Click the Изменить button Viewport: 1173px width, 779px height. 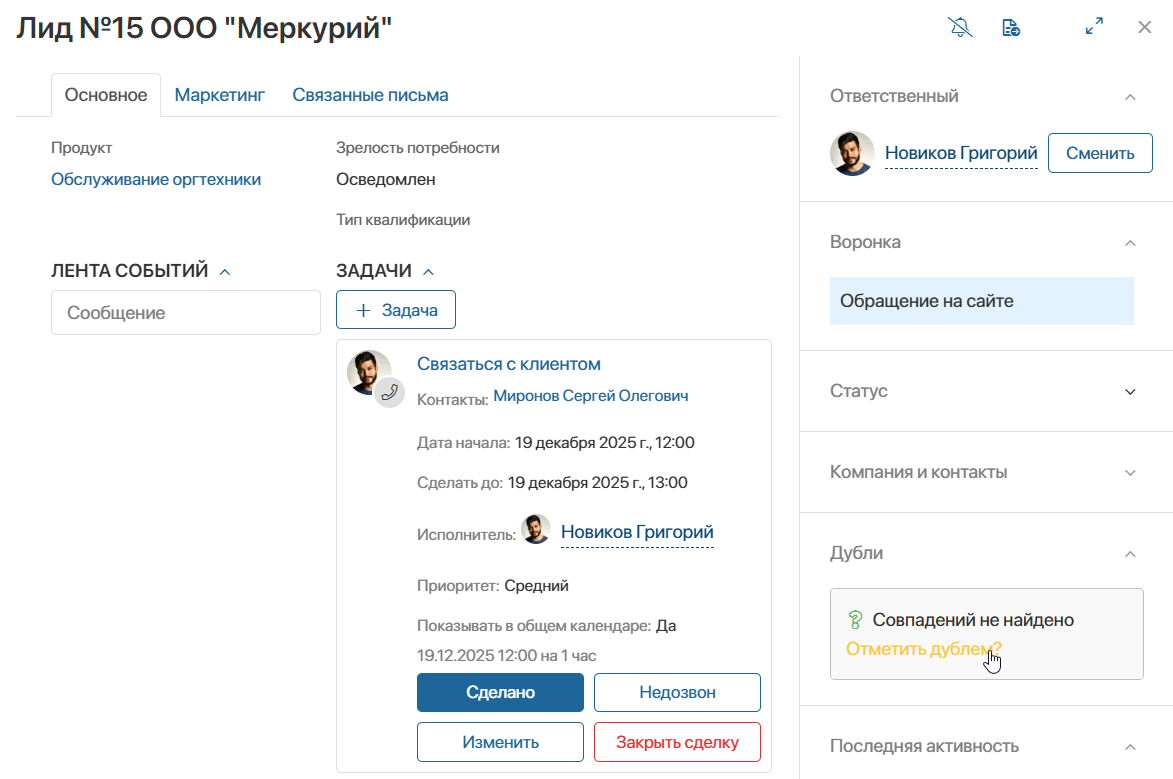tap(500, 742)
